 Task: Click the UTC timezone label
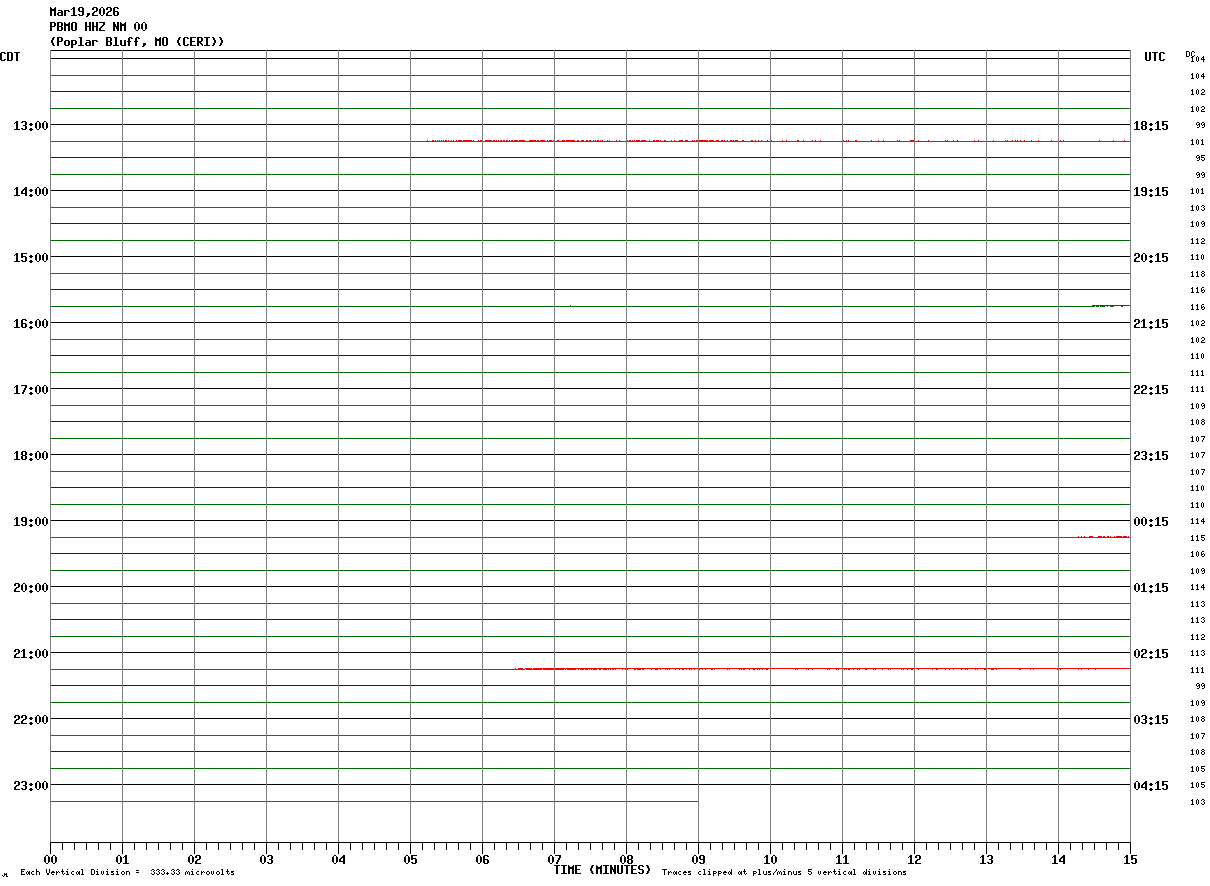(1155, 57)
